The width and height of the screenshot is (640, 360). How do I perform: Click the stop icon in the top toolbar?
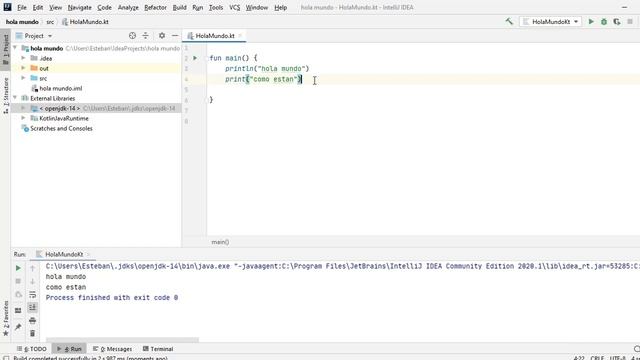[630, 22]
